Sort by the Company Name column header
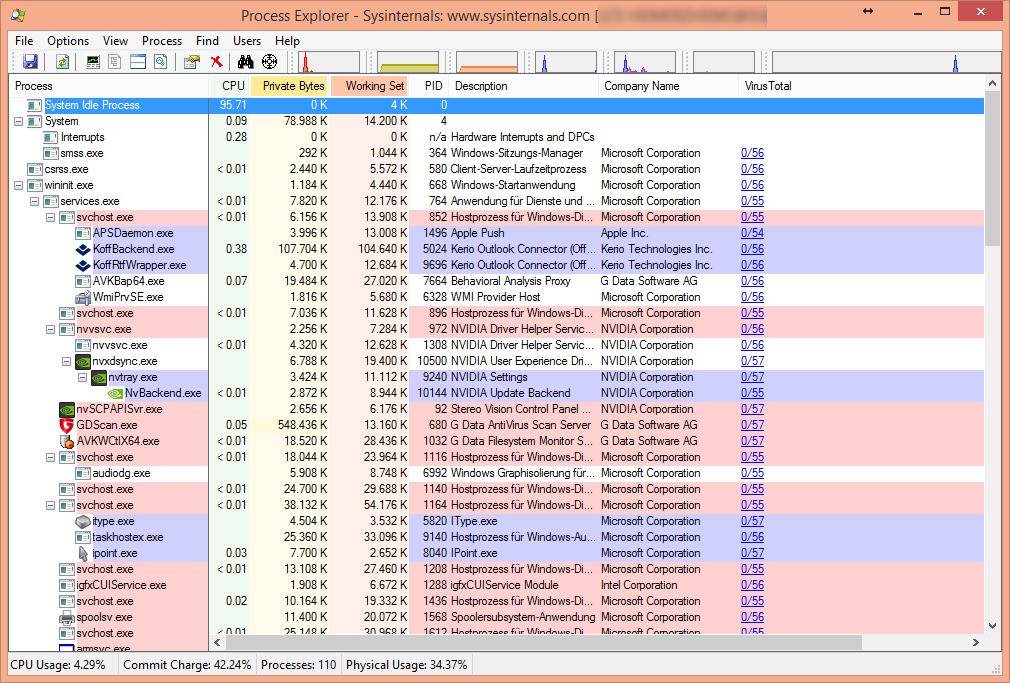This screenshot has width=1010, height=683. (x=669, y=86)
